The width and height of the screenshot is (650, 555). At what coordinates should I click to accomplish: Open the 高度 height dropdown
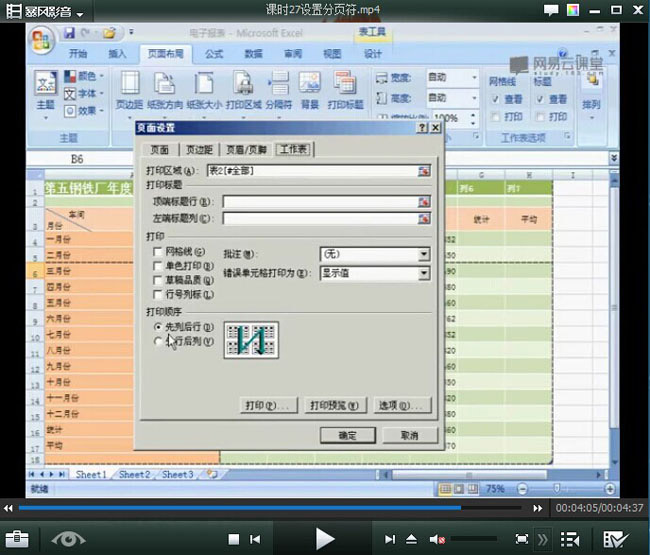point(474,98)
